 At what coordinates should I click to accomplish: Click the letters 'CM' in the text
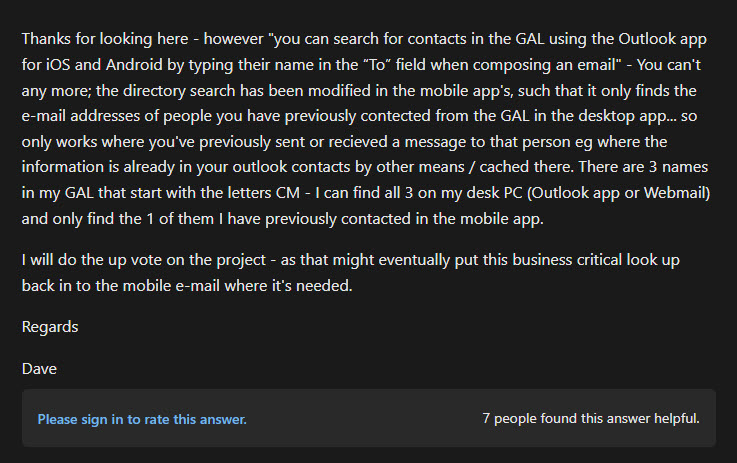pyautogui.click(x=288, y=193)
